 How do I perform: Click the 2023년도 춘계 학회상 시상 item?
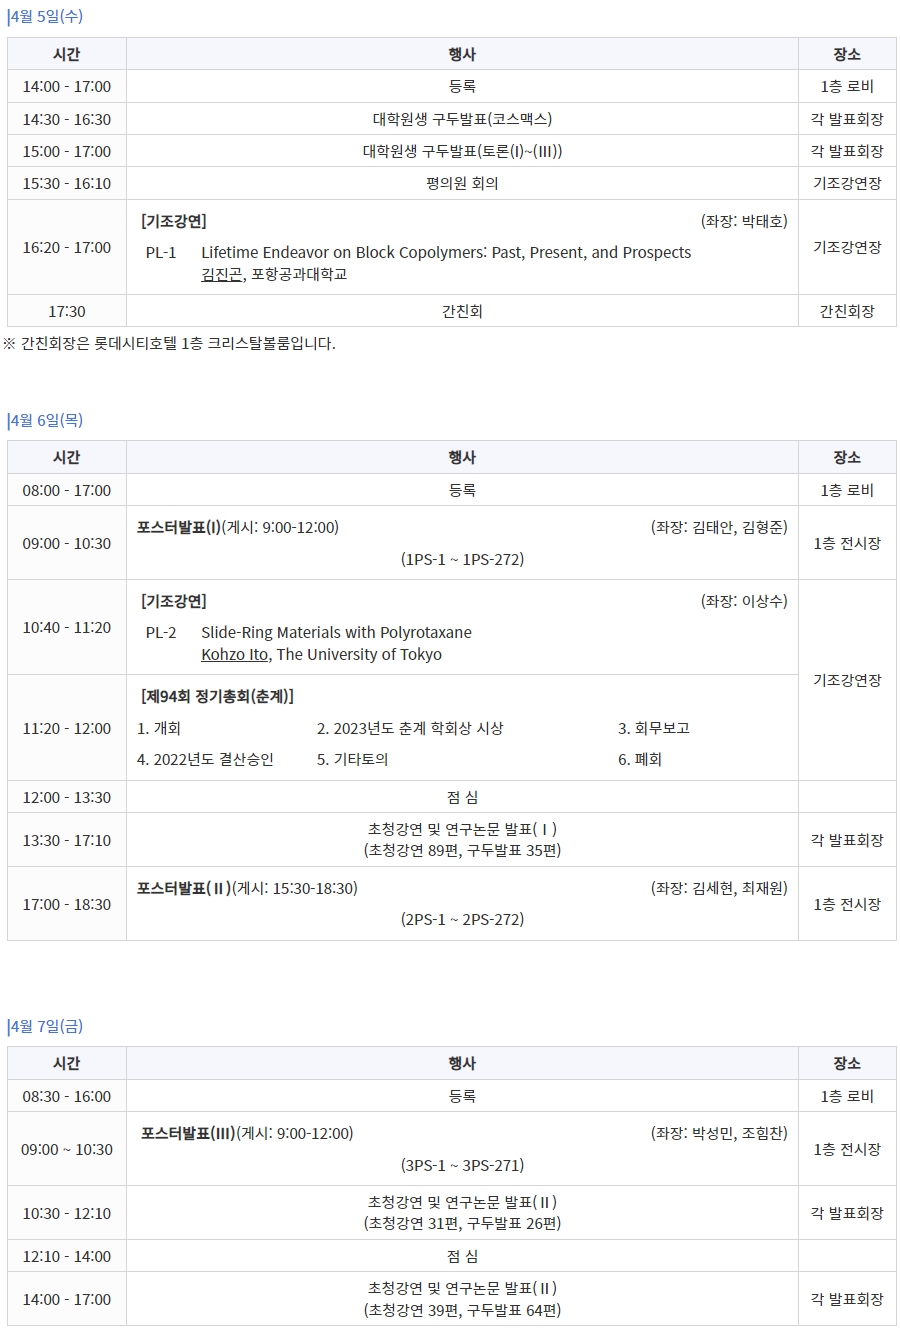point(410,728)
